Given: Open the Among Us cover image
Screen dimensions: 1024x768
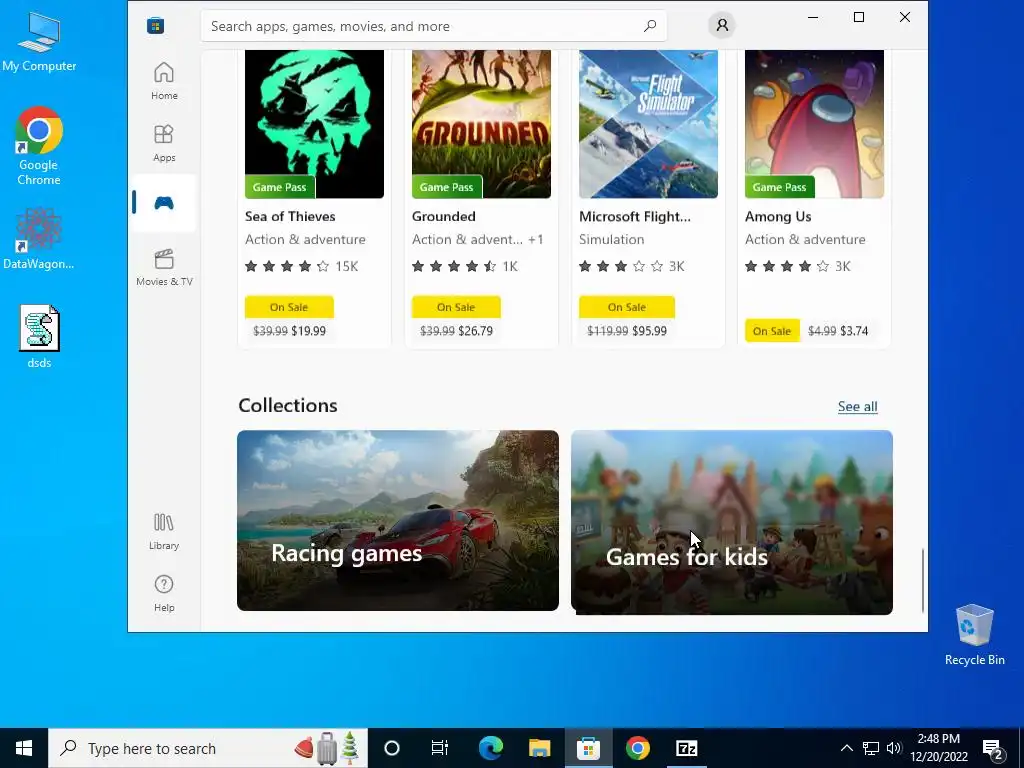Looking at the screenshot, I should pos(814,124).
